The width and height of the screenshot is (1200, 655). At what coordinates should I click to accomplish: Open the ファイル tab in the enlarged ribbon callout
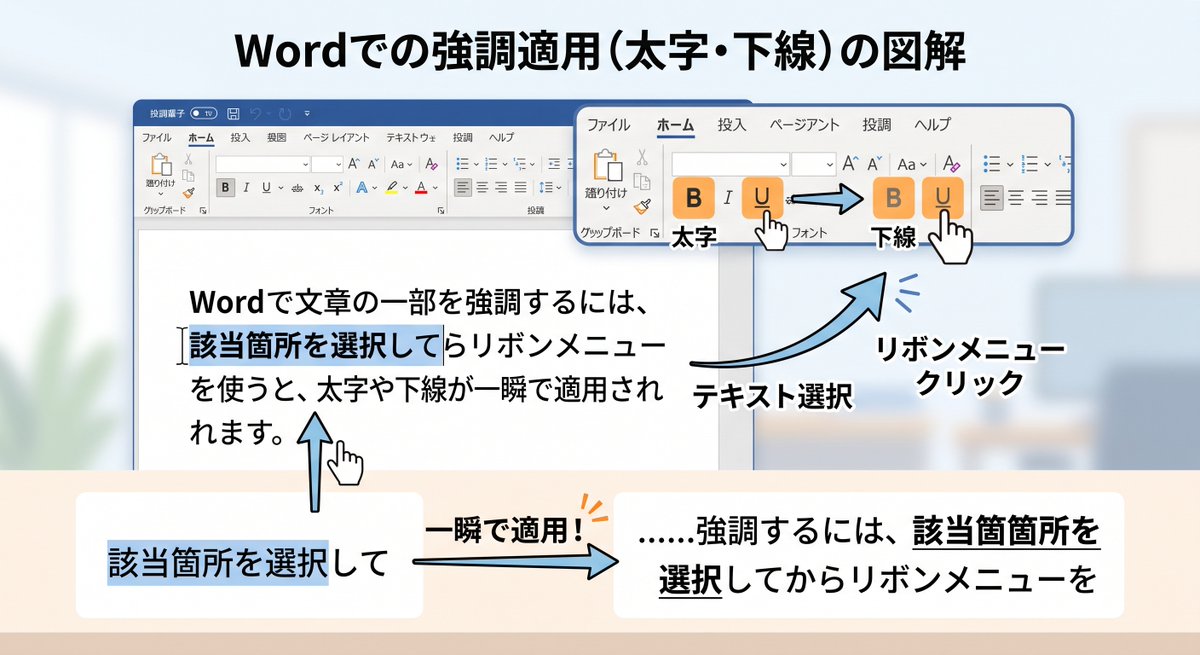point(609,125)
